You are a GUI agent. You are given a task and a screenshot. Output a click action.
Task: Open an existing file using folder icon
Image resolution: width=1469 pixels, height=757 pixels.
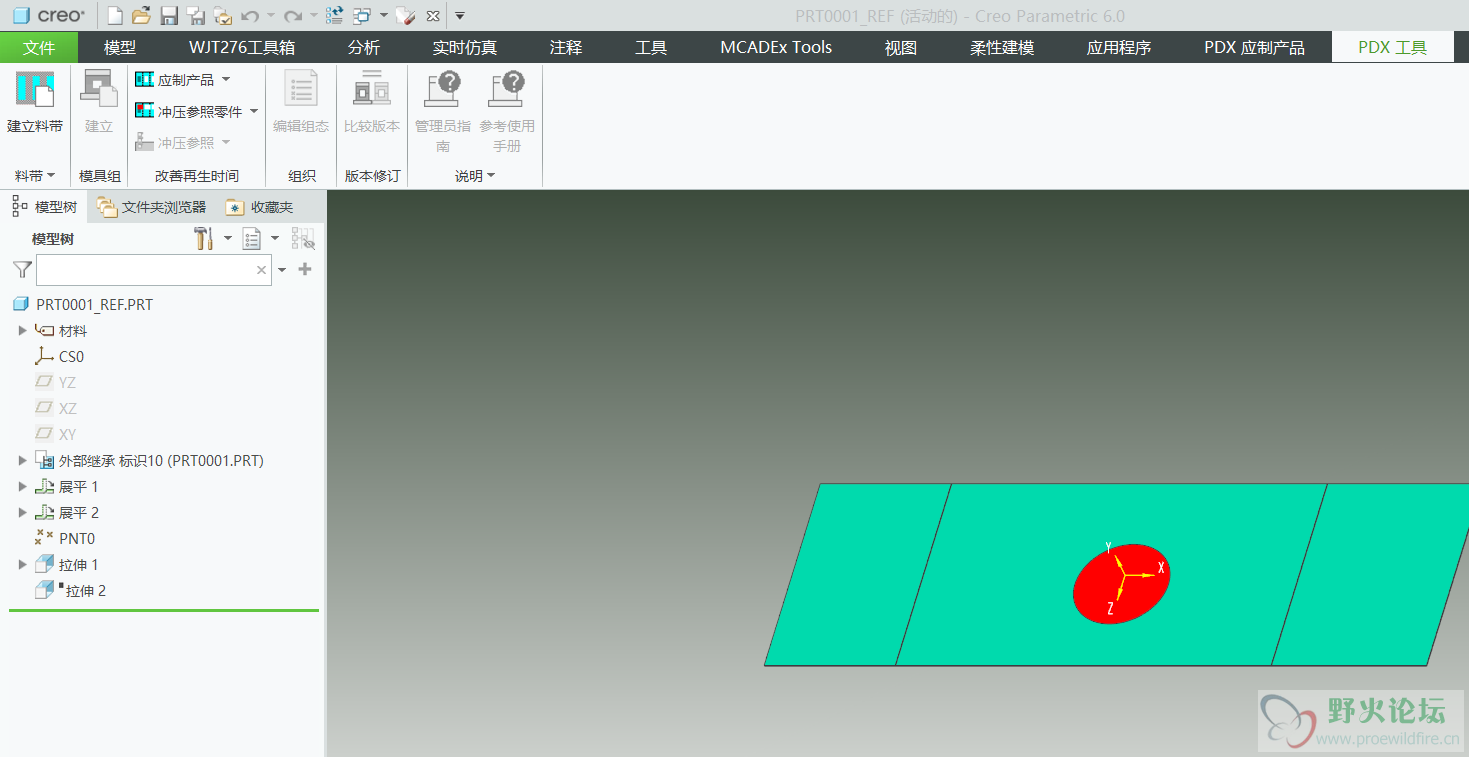[141, 16]
